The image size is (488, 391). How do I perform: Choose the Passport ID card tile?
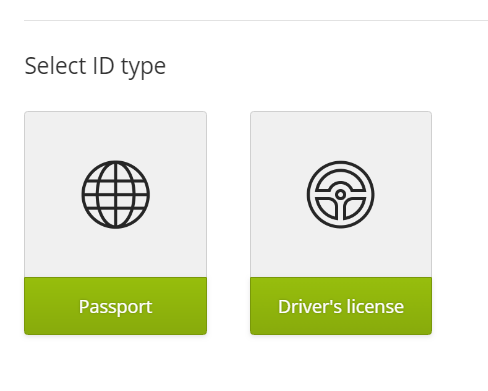click(x=115, y=223)
